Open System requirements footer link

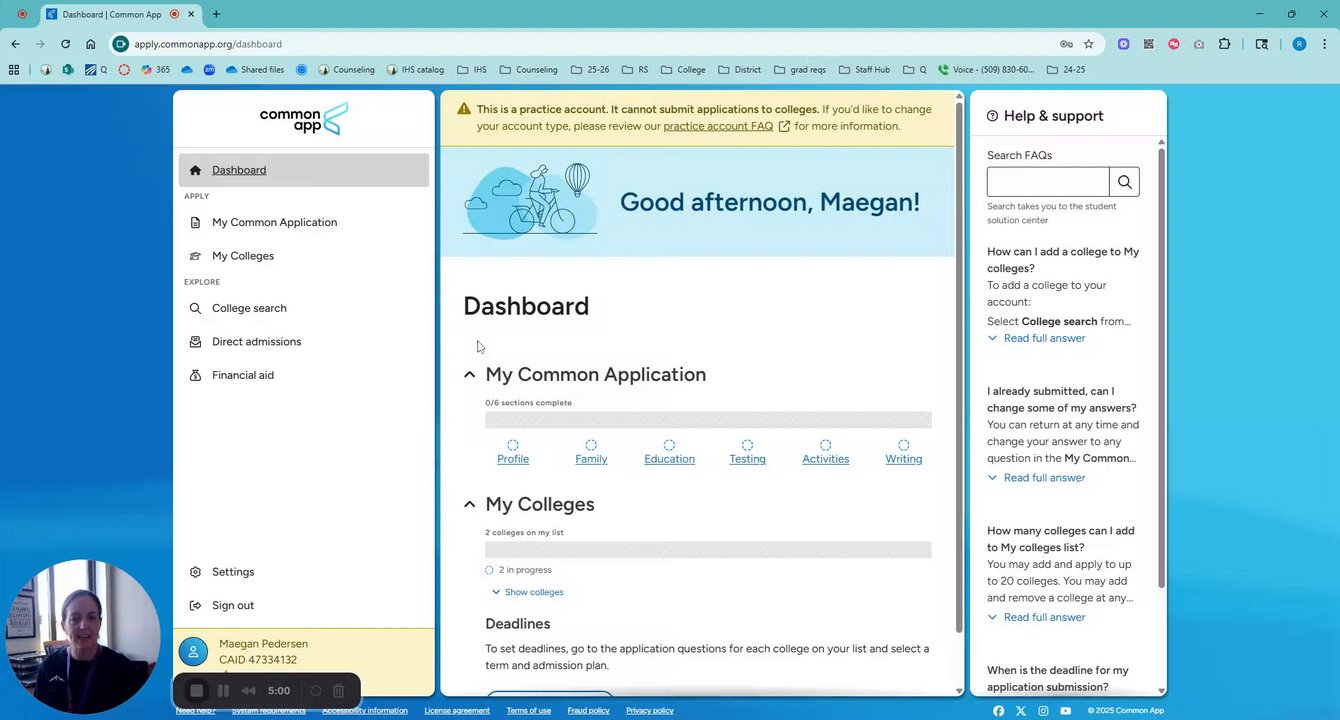pyautogui.click(x=269, y=711)
